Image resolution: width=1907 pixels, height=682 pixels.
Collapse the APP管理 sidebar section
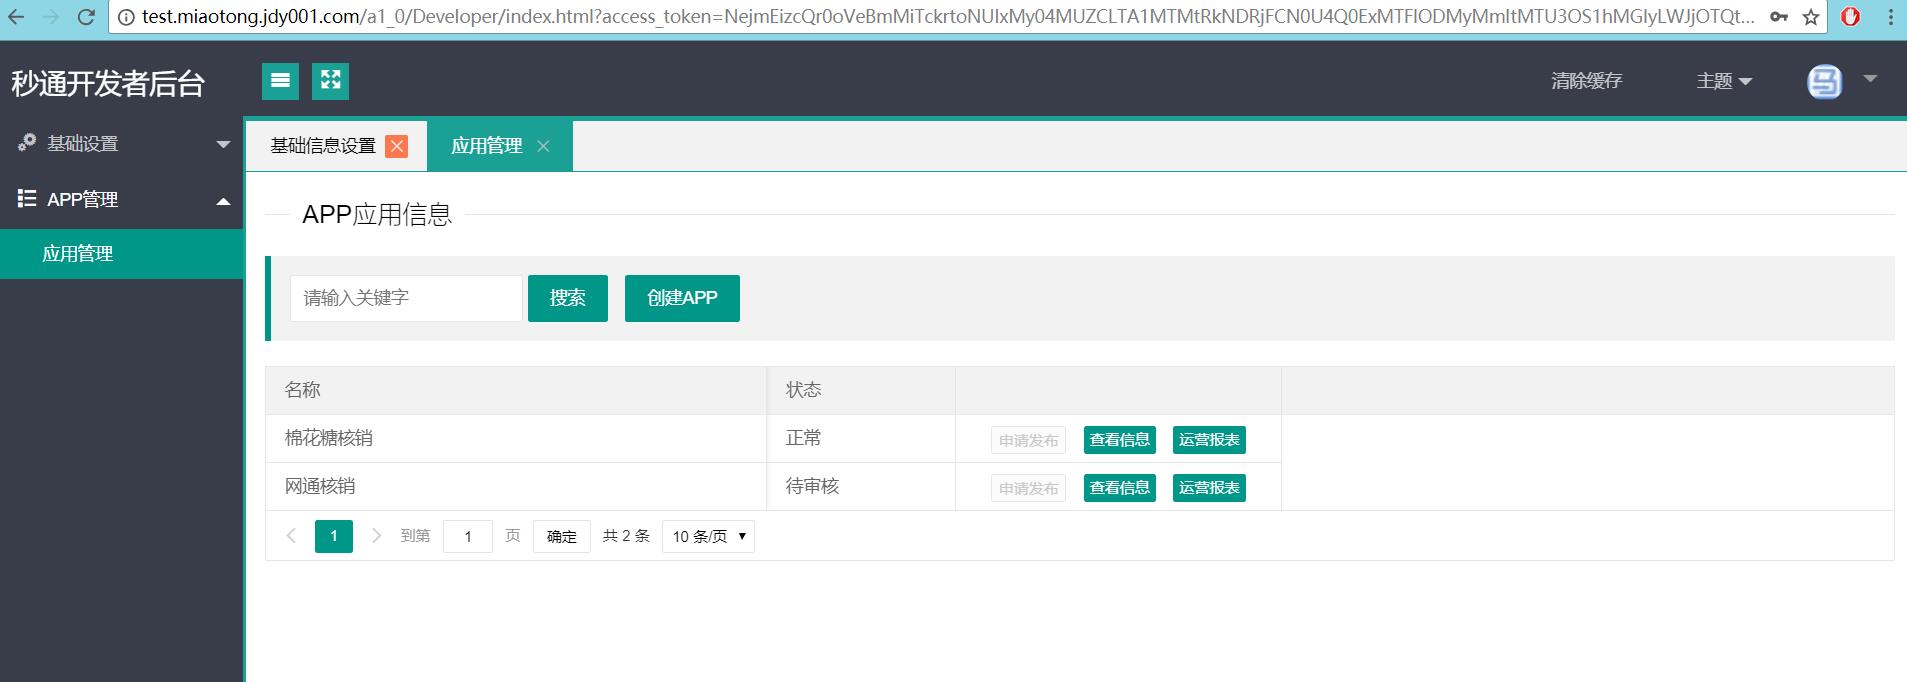click(122, 200)
